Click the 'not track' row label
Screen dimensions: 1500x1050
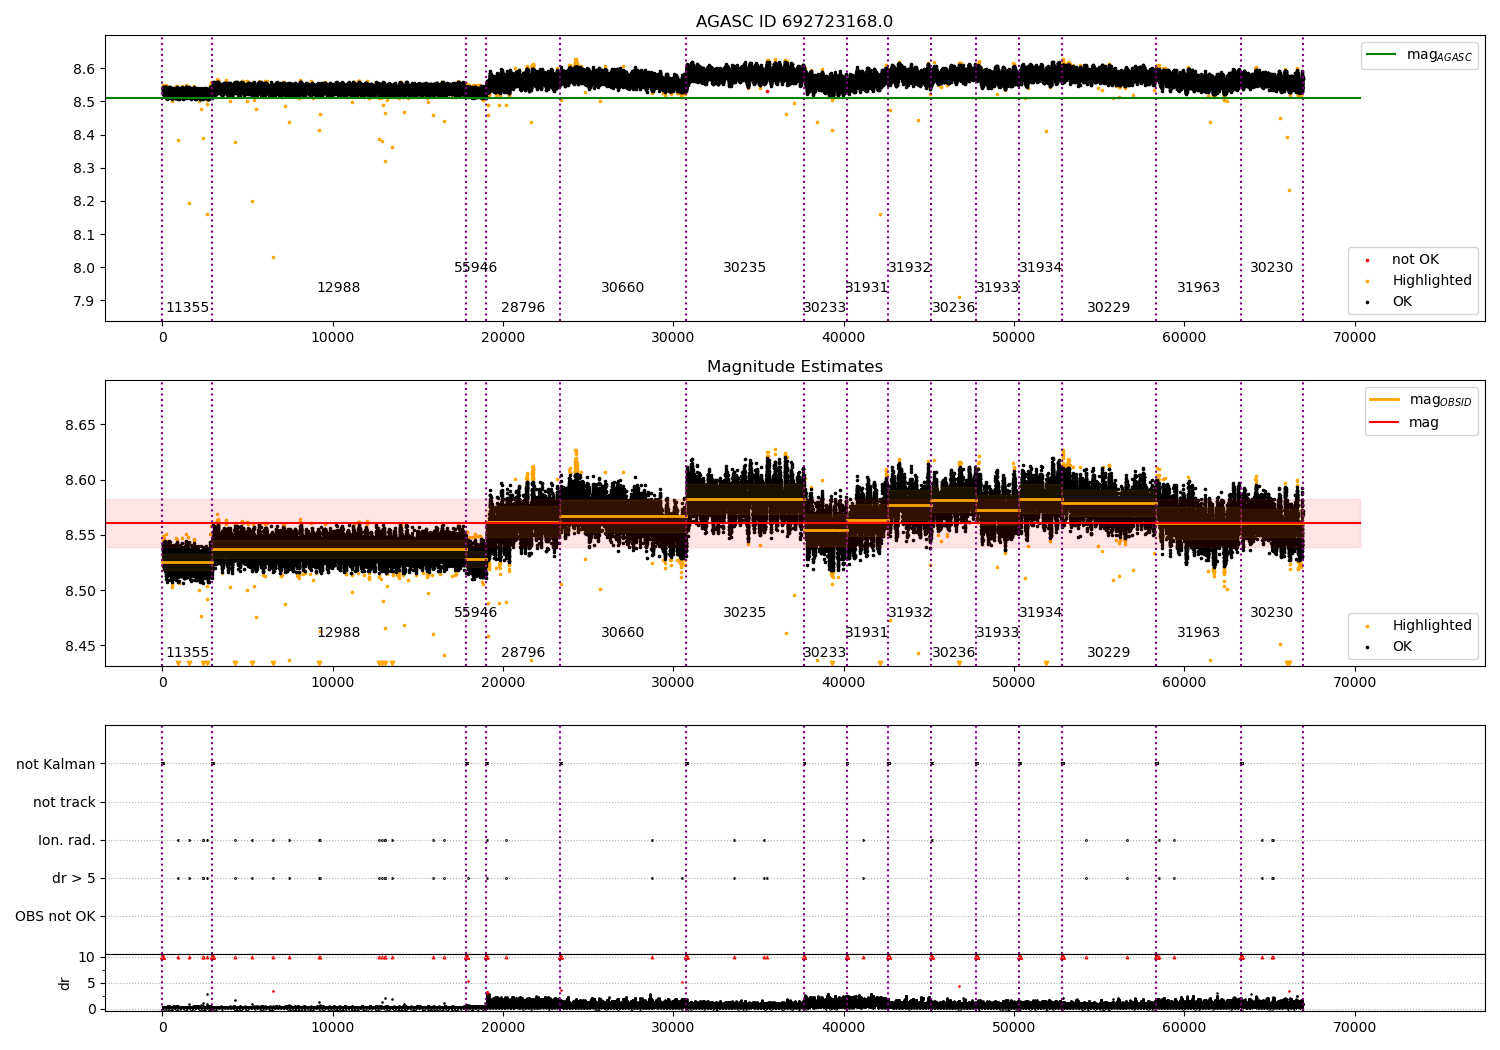coord(64,803)
